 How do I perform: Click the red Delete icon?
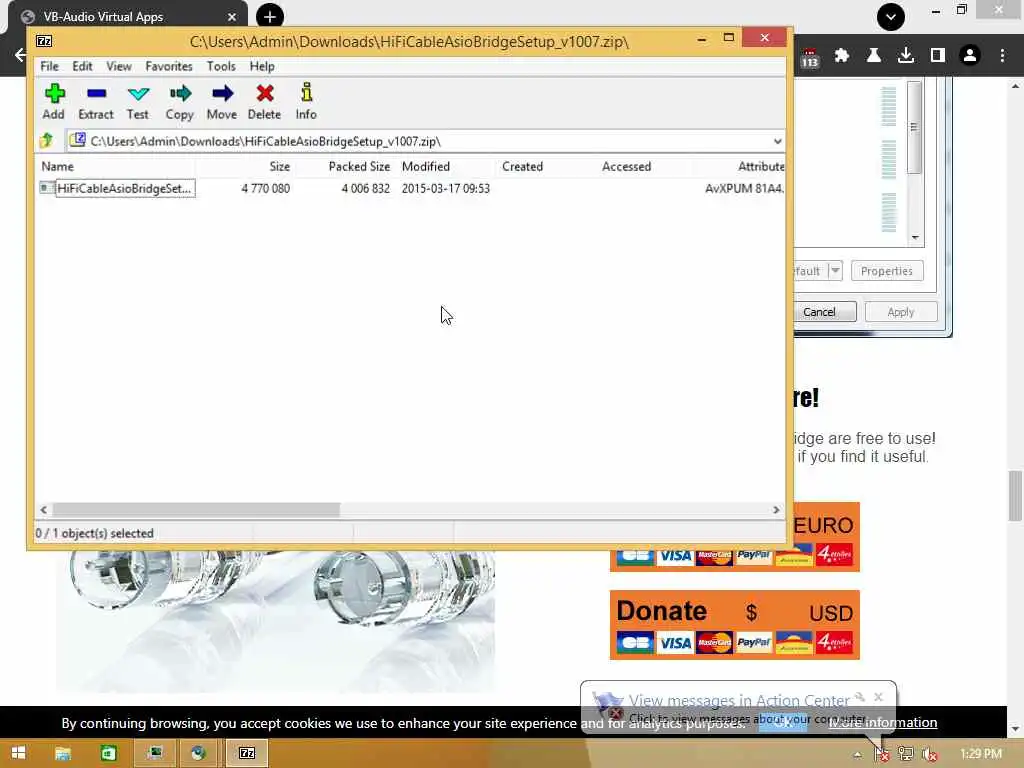coord(264,101)
